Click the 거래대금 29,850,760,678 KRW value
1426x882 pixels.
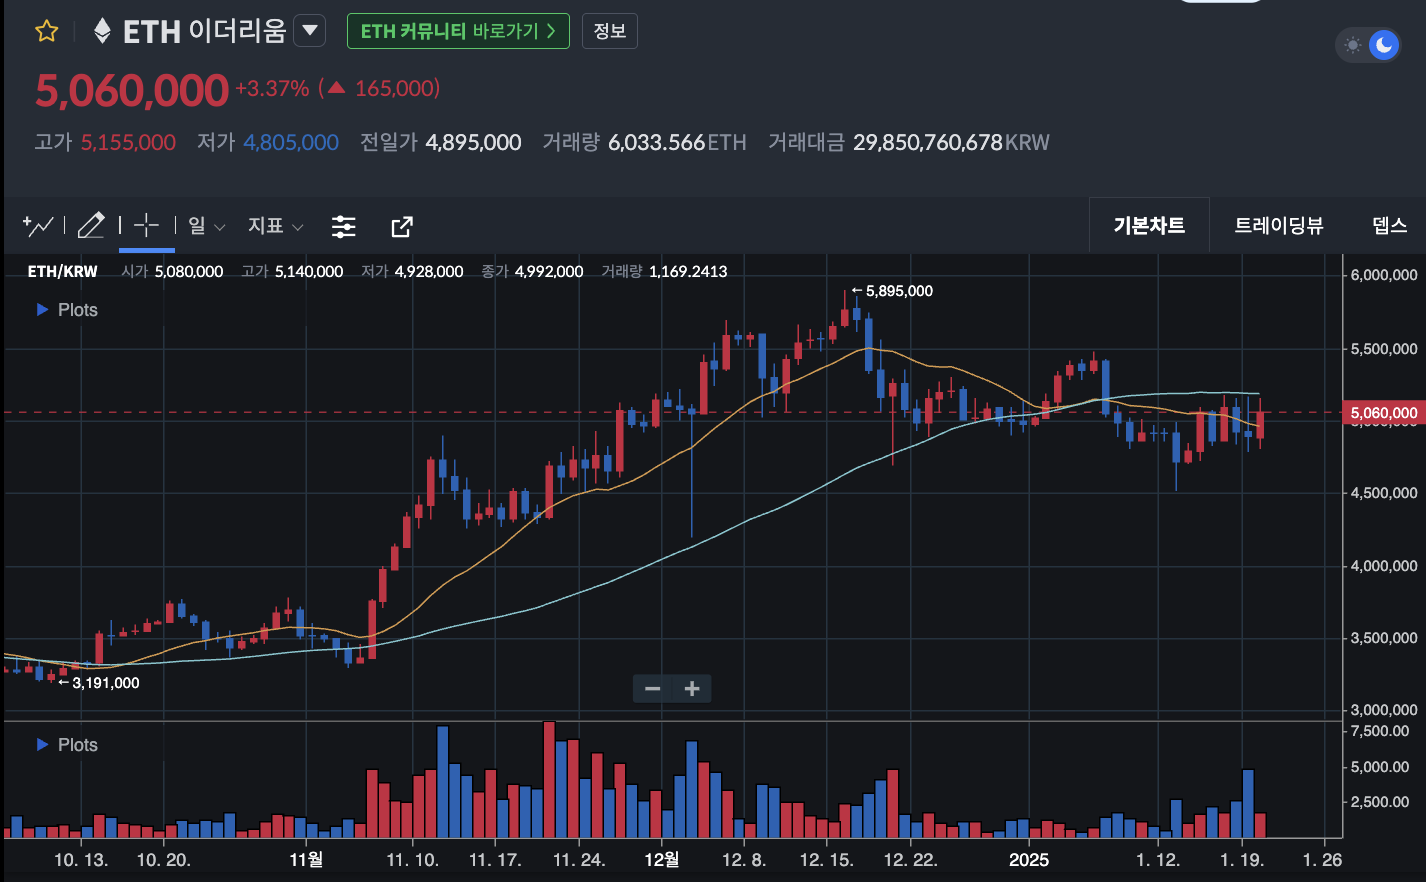click(x=951, y=143)
